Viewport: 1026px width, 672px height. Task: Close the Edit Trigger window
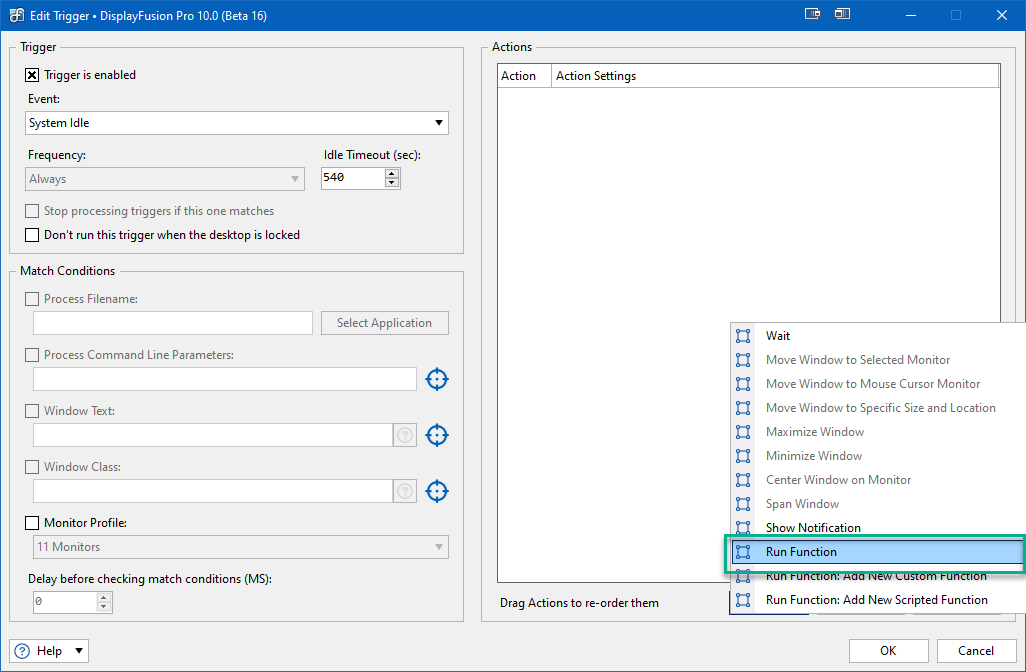point(1002,15)
